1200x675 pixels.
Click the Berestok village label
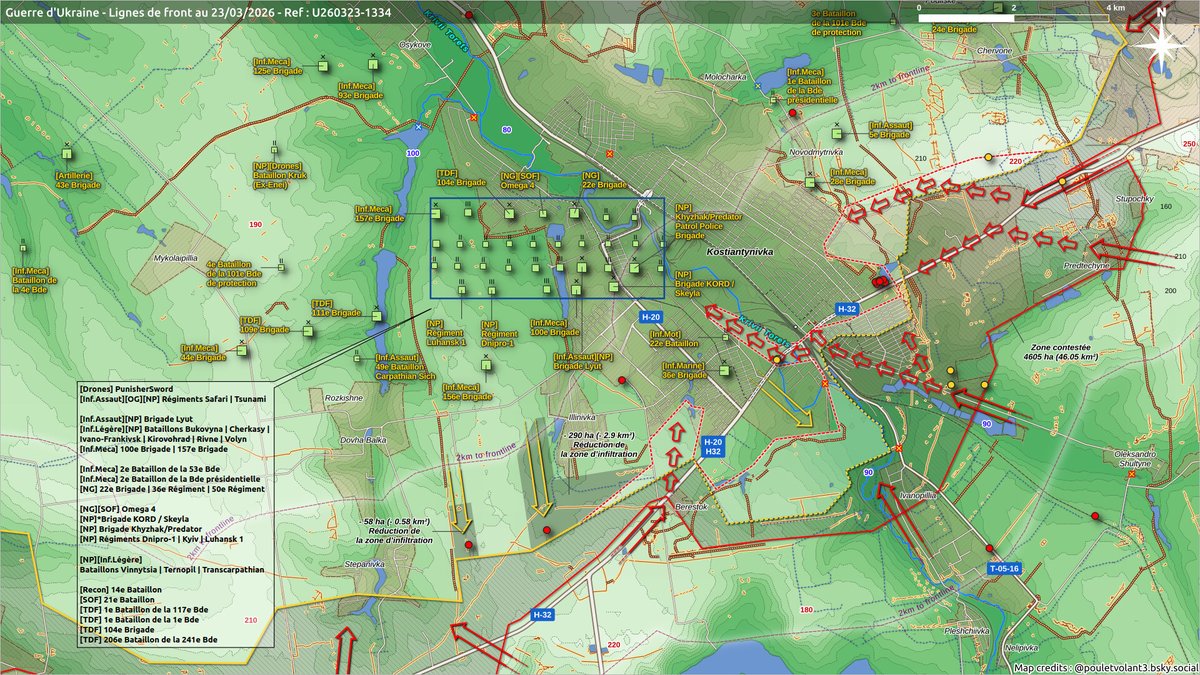pyautogui.click(x=692, y=506)
